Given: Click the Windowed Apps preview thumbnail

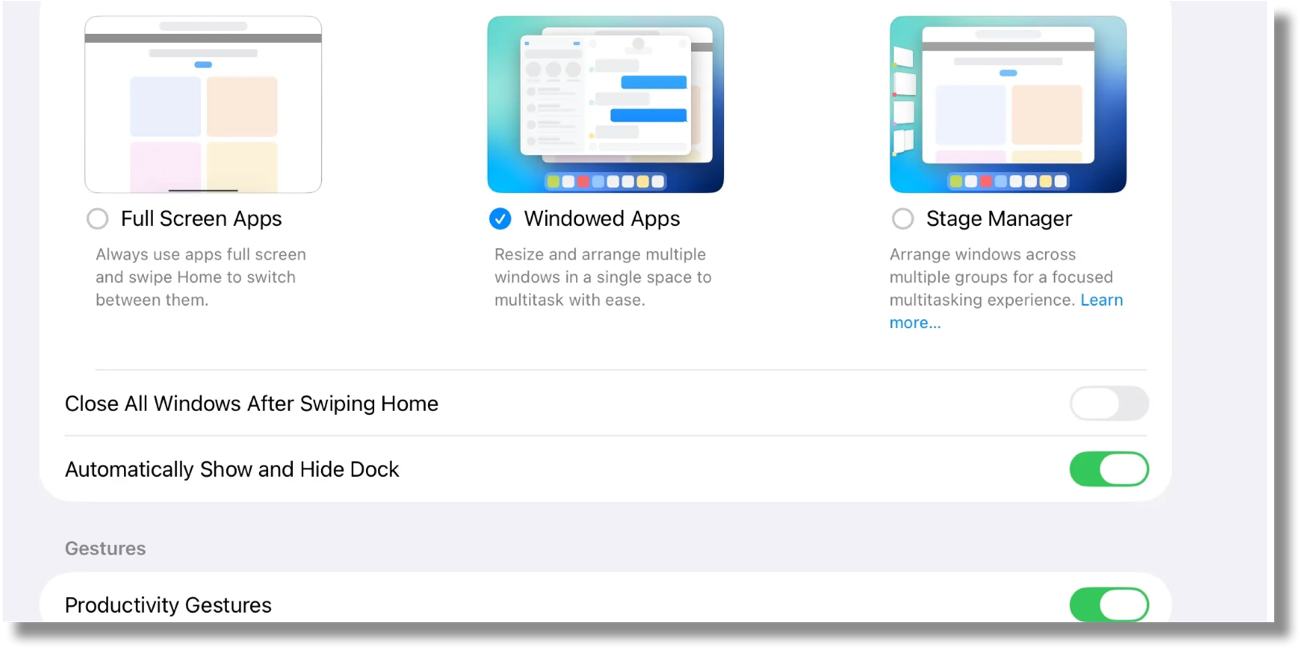Looking at the screenshot, I should coord(605,104).
